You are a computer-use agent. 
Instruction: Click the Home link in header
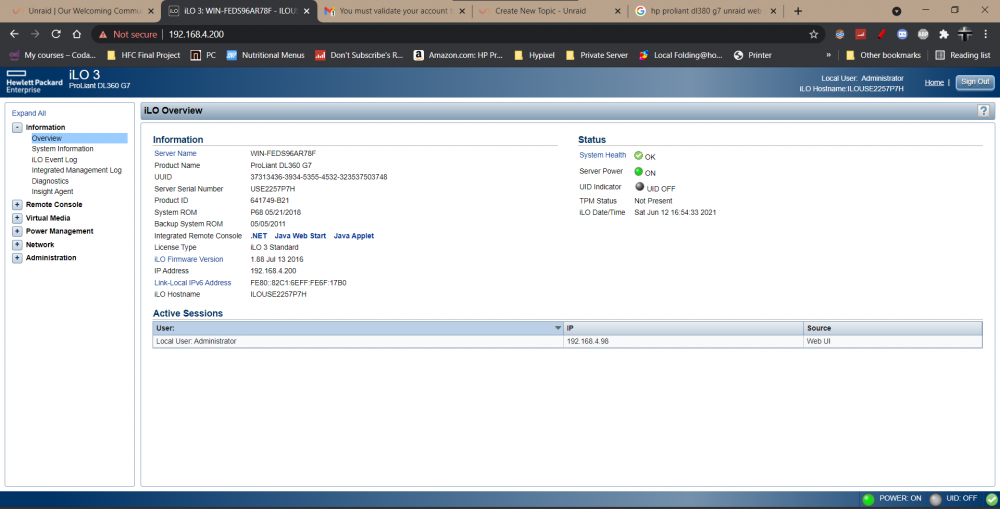click(x=934, y=82)
